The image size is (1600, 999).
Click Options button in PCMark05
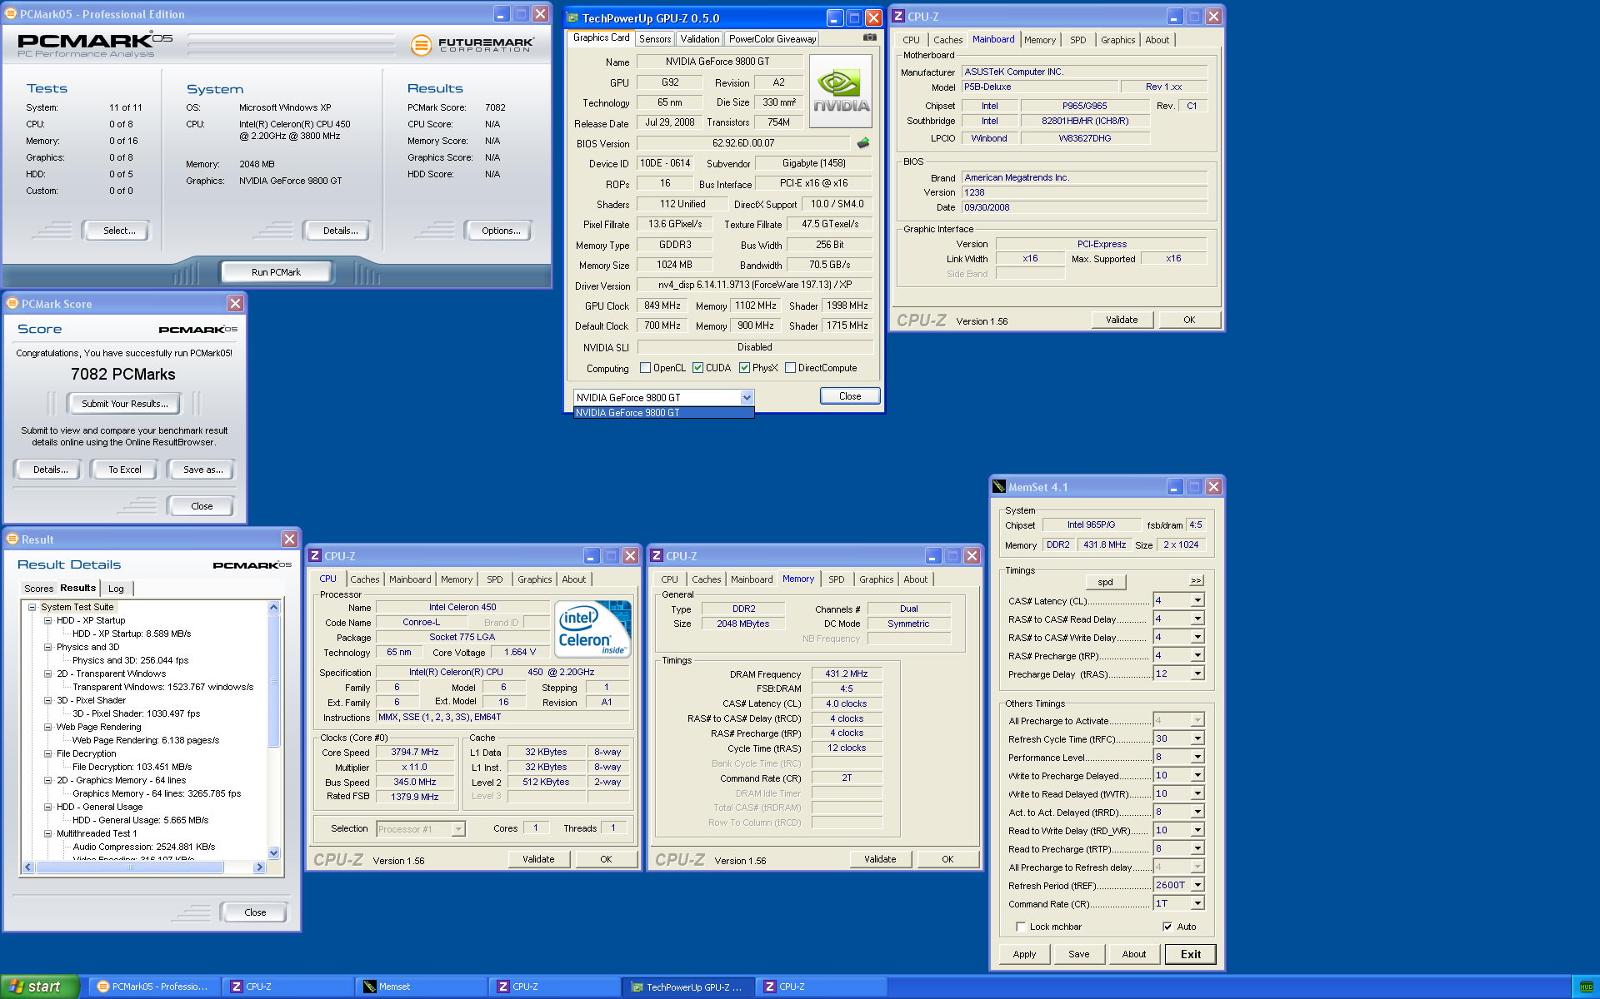tap(501, 231)
